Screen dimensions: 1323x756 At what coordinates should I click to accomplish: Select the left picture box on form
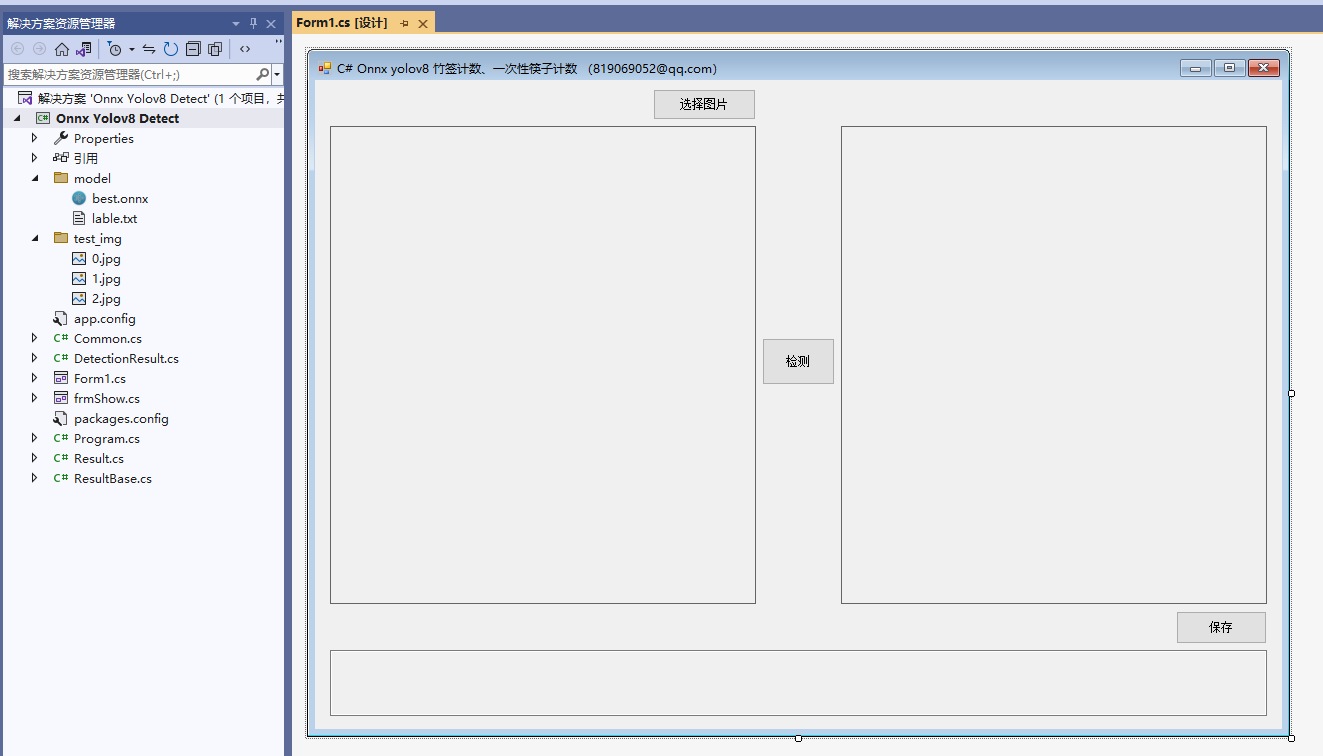pos(543,365)
